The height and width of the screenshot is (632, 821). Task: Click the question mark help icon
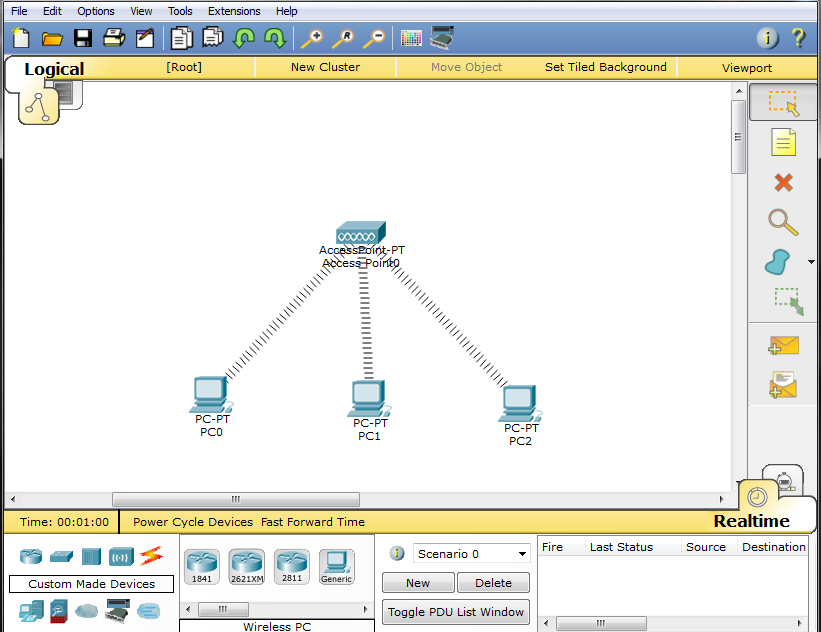tap(798, 38)
